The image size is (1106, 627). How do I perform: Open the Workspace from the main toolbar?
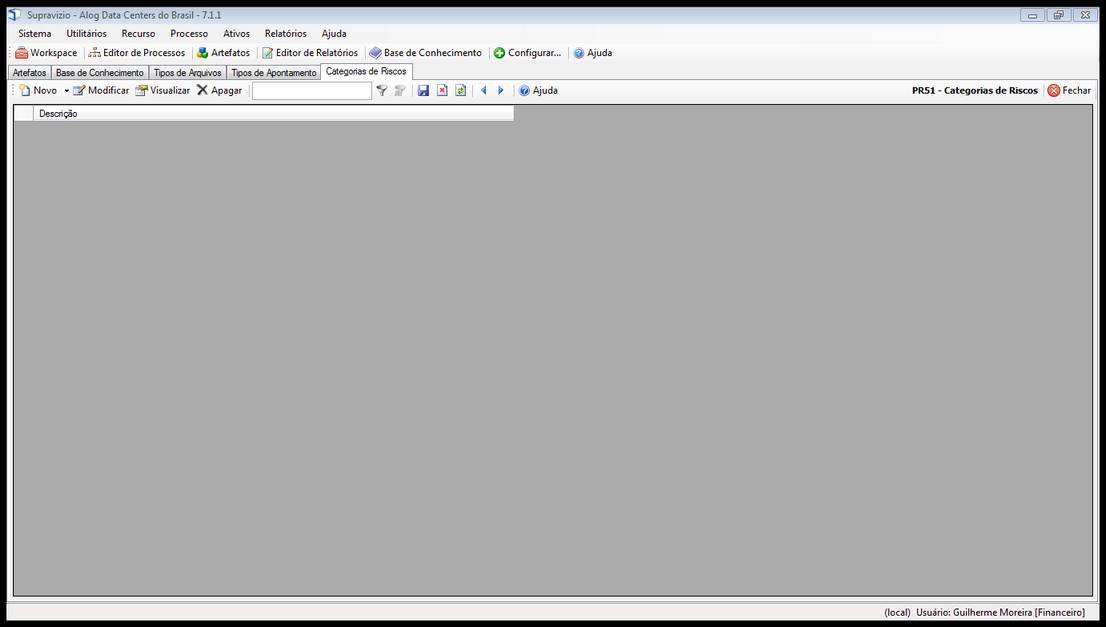(x=46, y=53)
